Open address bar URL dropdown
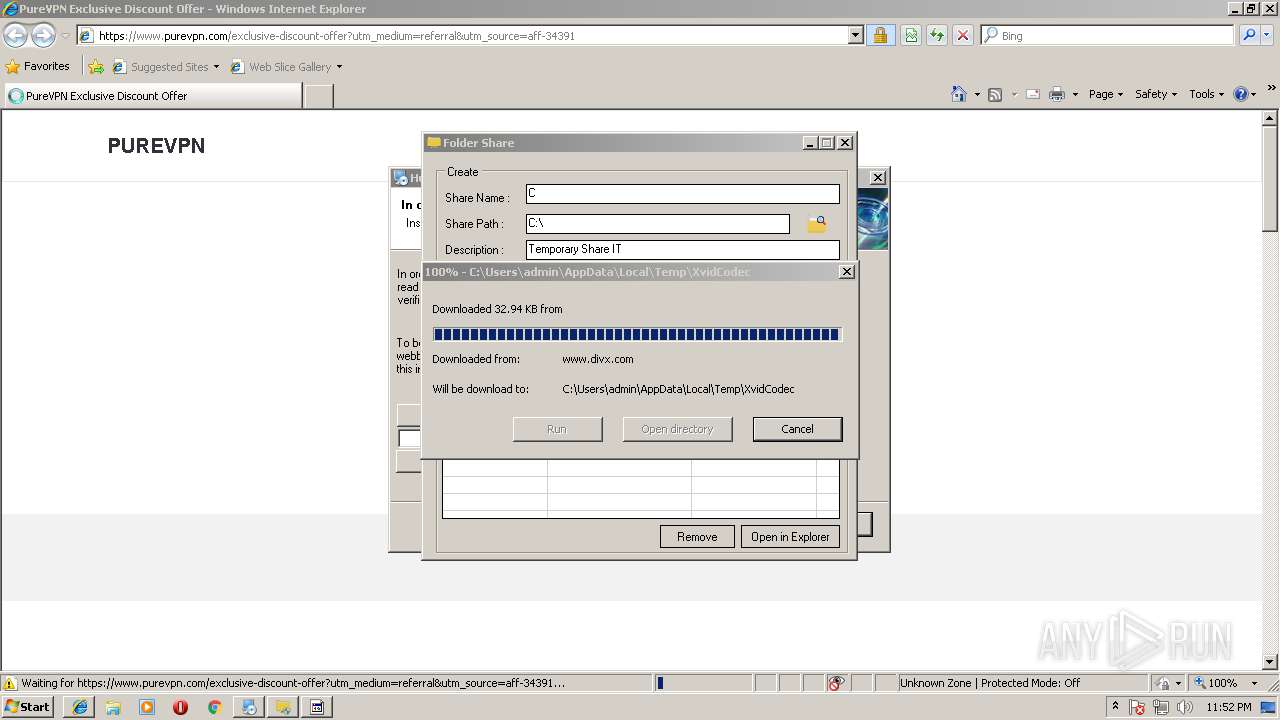The height and width of the screenshot is (720, 1280). tap(856, 35)
